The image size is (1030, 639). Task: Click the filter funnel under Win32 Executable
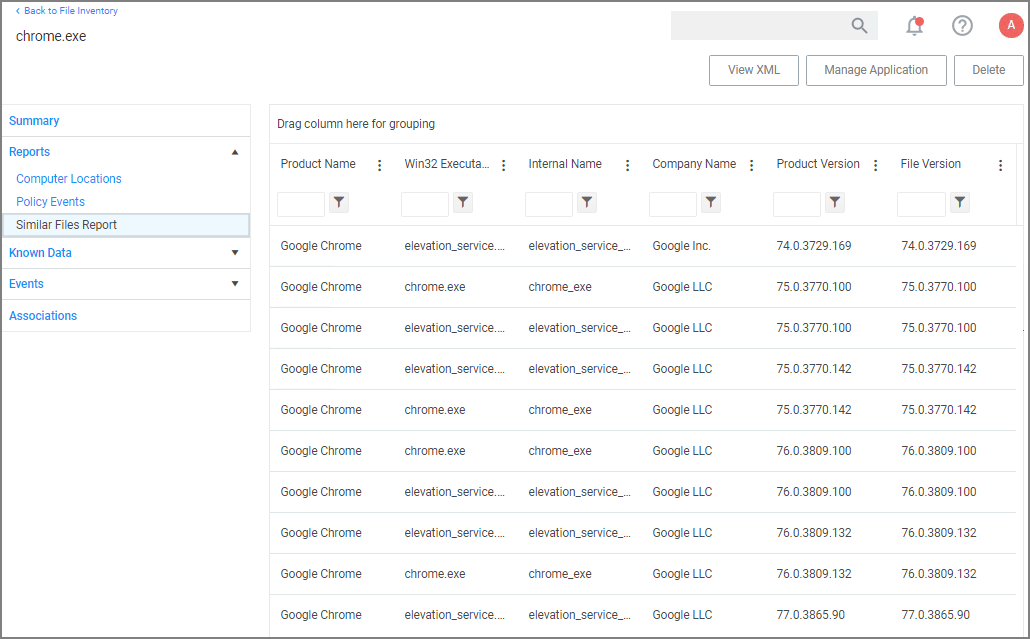point(462,202)
